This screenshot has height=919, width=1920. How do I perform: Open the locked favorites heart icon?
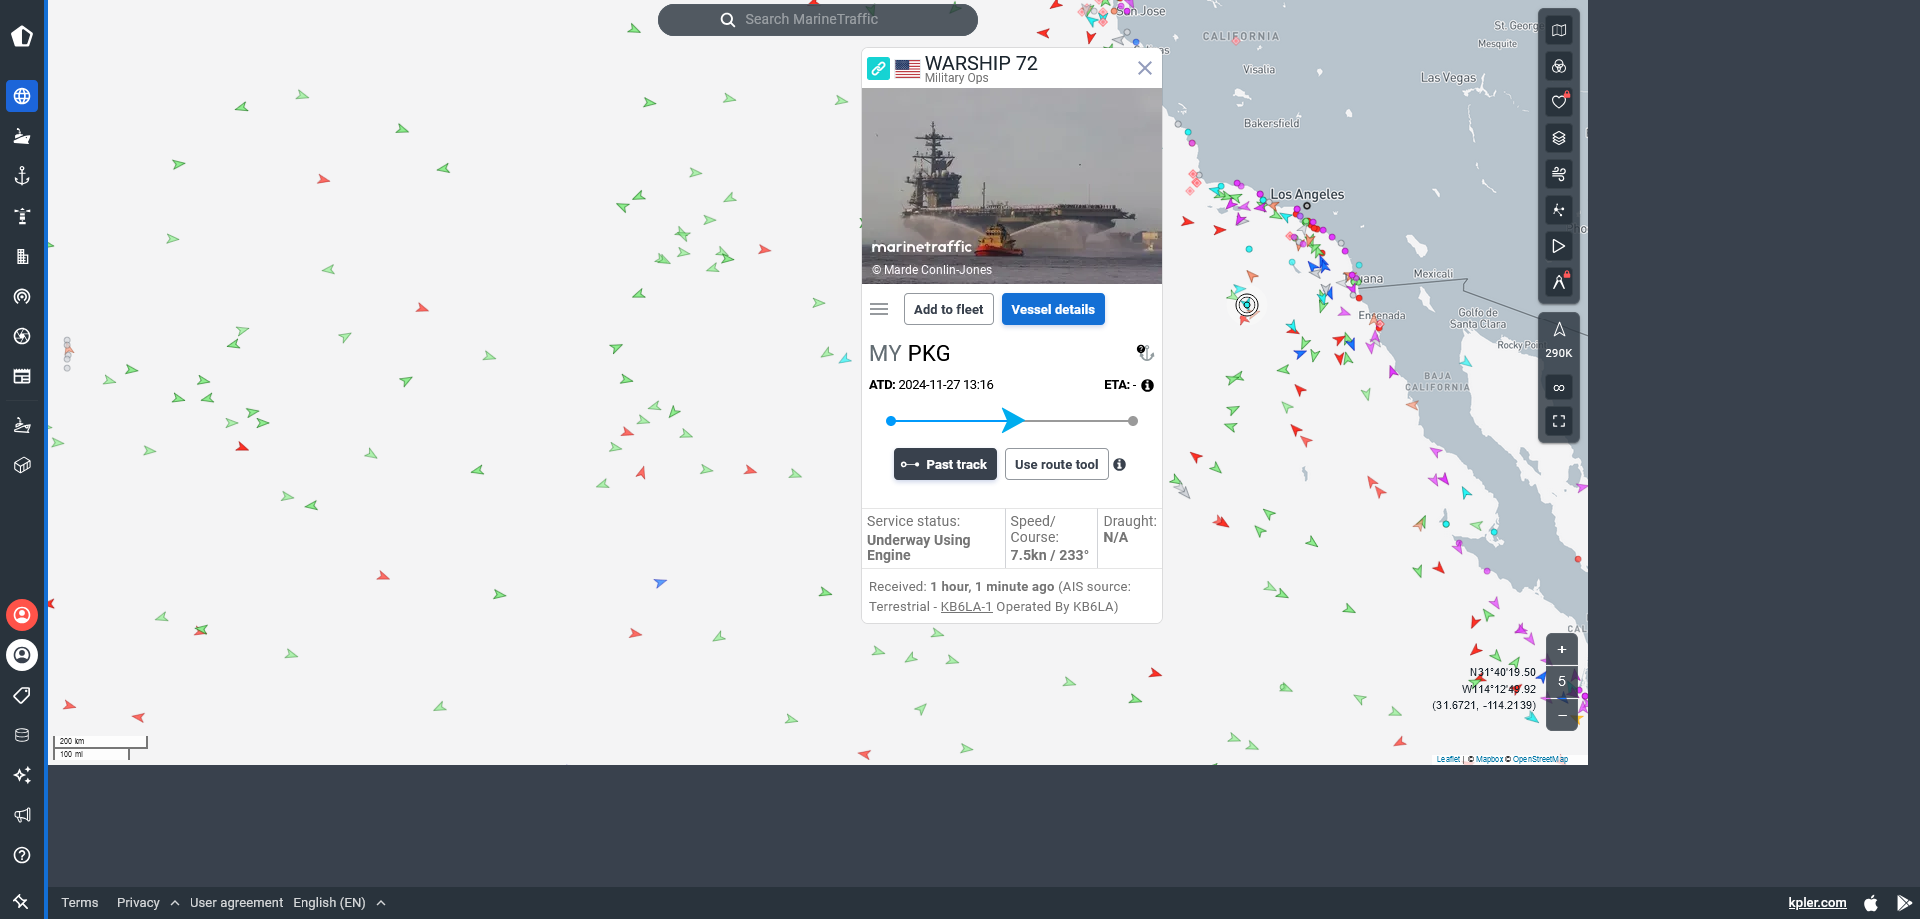[x=1559, y=102]
